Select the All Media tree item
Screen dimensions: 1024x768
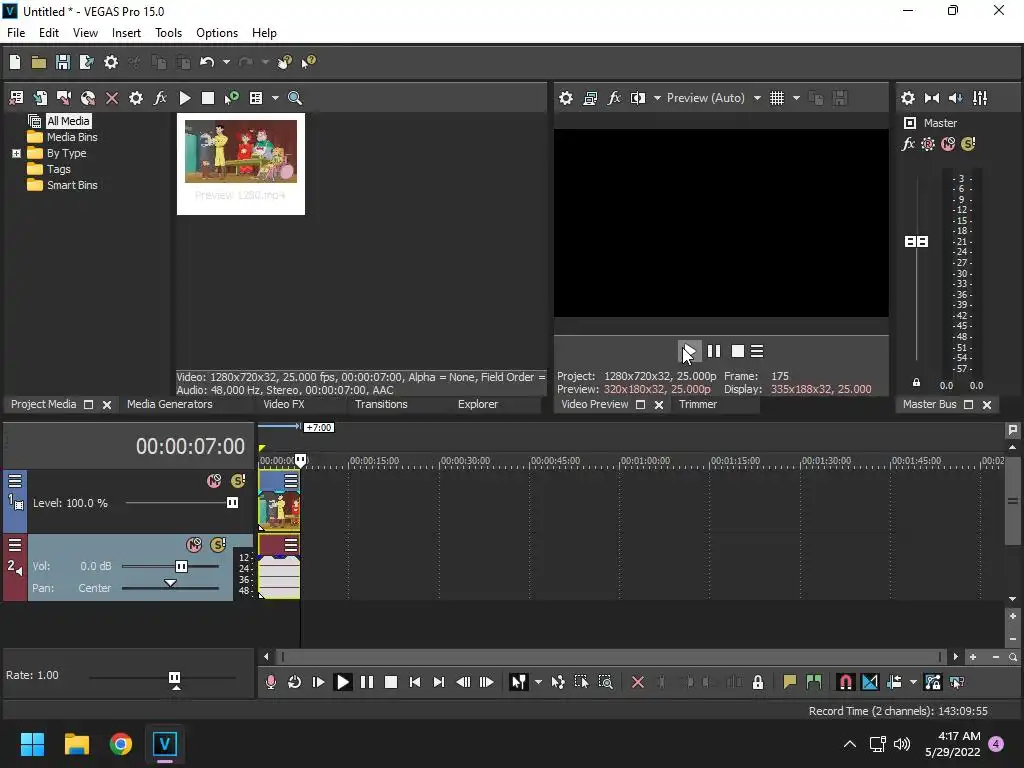68,121
